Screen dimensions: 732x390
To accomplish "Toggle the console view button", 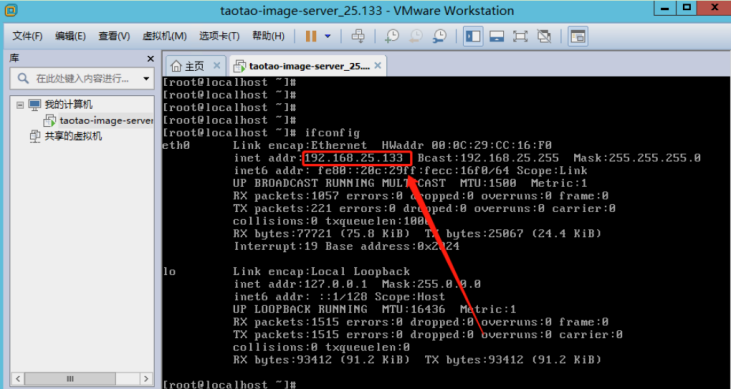I will coord(578,36).
